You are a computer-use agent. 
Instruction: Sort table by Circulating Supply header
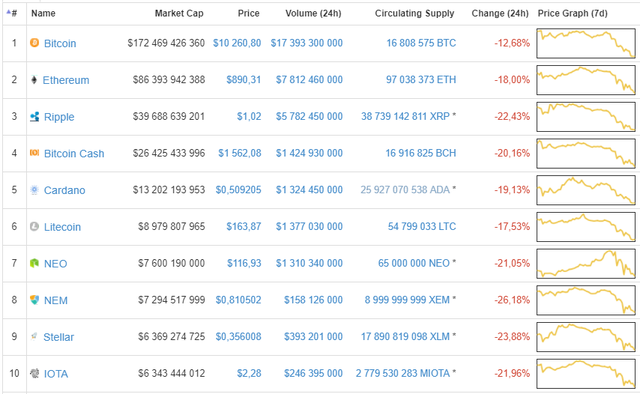tap(414, 13)
